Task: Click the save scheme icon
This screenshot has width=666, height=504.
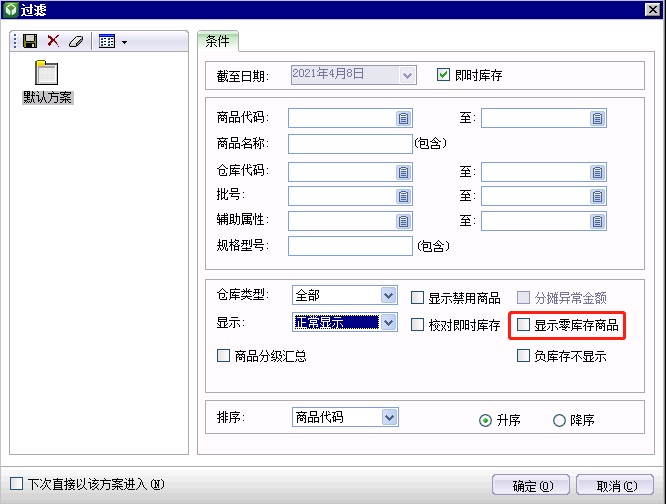Action: coord(30,41)
